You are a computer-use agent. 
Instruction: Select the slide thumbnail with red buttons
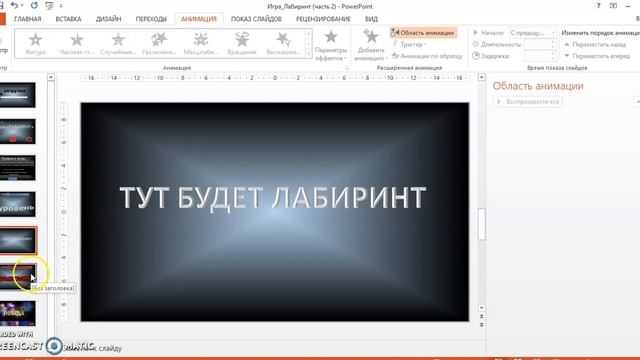[17, 131]
